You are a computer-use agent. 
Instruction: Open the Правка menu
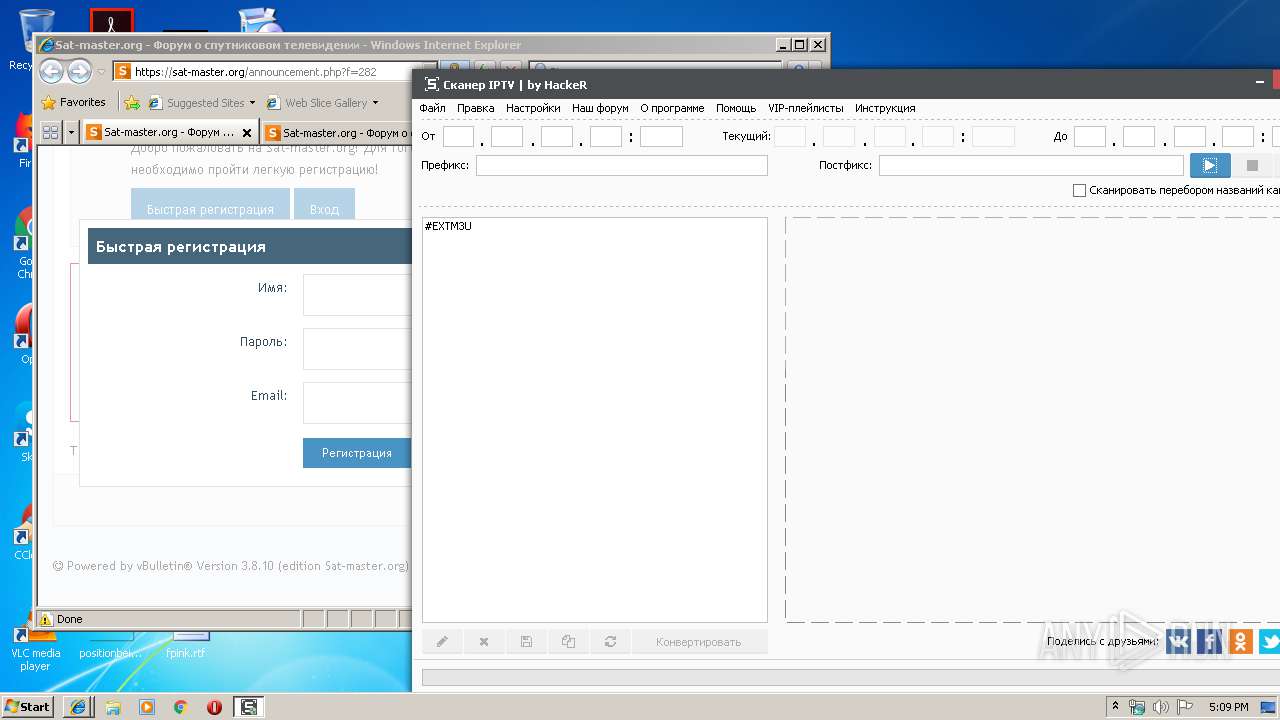(476, 108)
